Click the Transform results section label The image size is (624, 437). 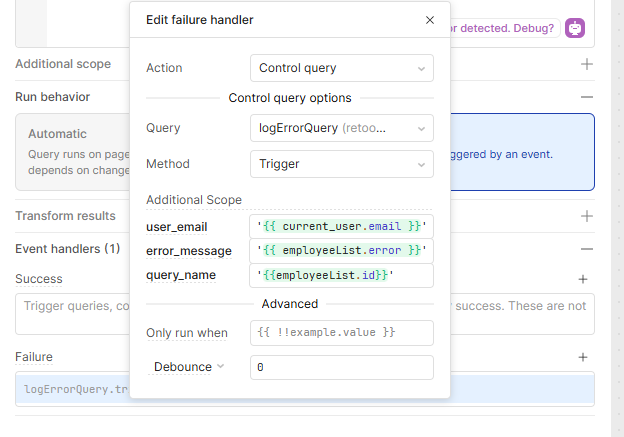[x=65, y=216]
